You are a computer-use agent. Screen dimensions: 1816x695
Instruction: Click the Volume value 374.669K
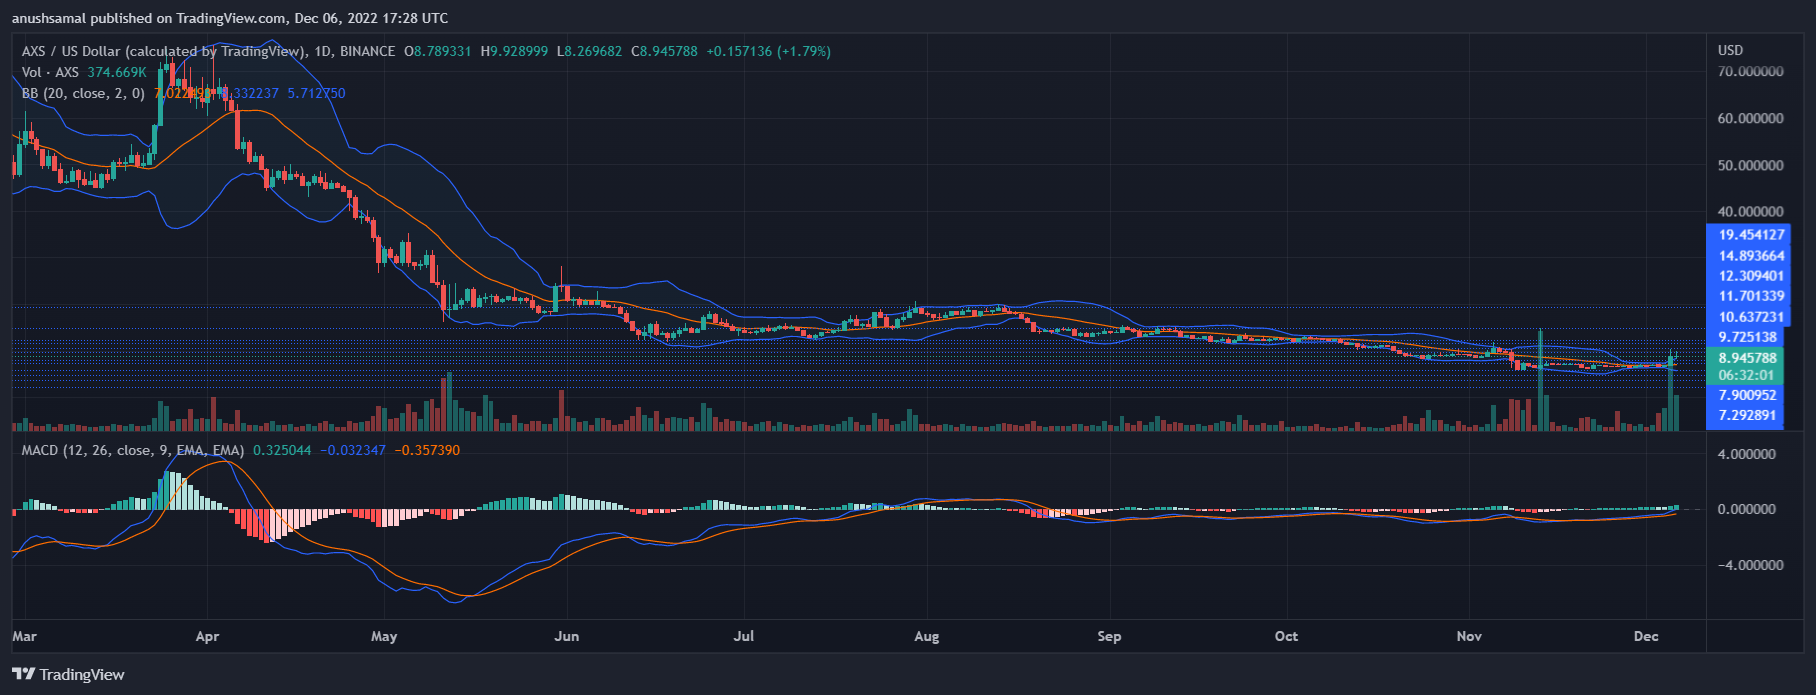[116, 72]
